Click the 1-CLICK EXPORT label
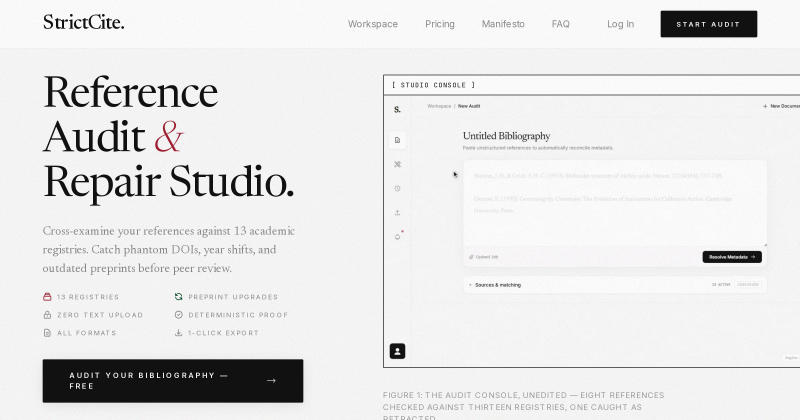Screen dimensions: 800x420 click(223, 333)
